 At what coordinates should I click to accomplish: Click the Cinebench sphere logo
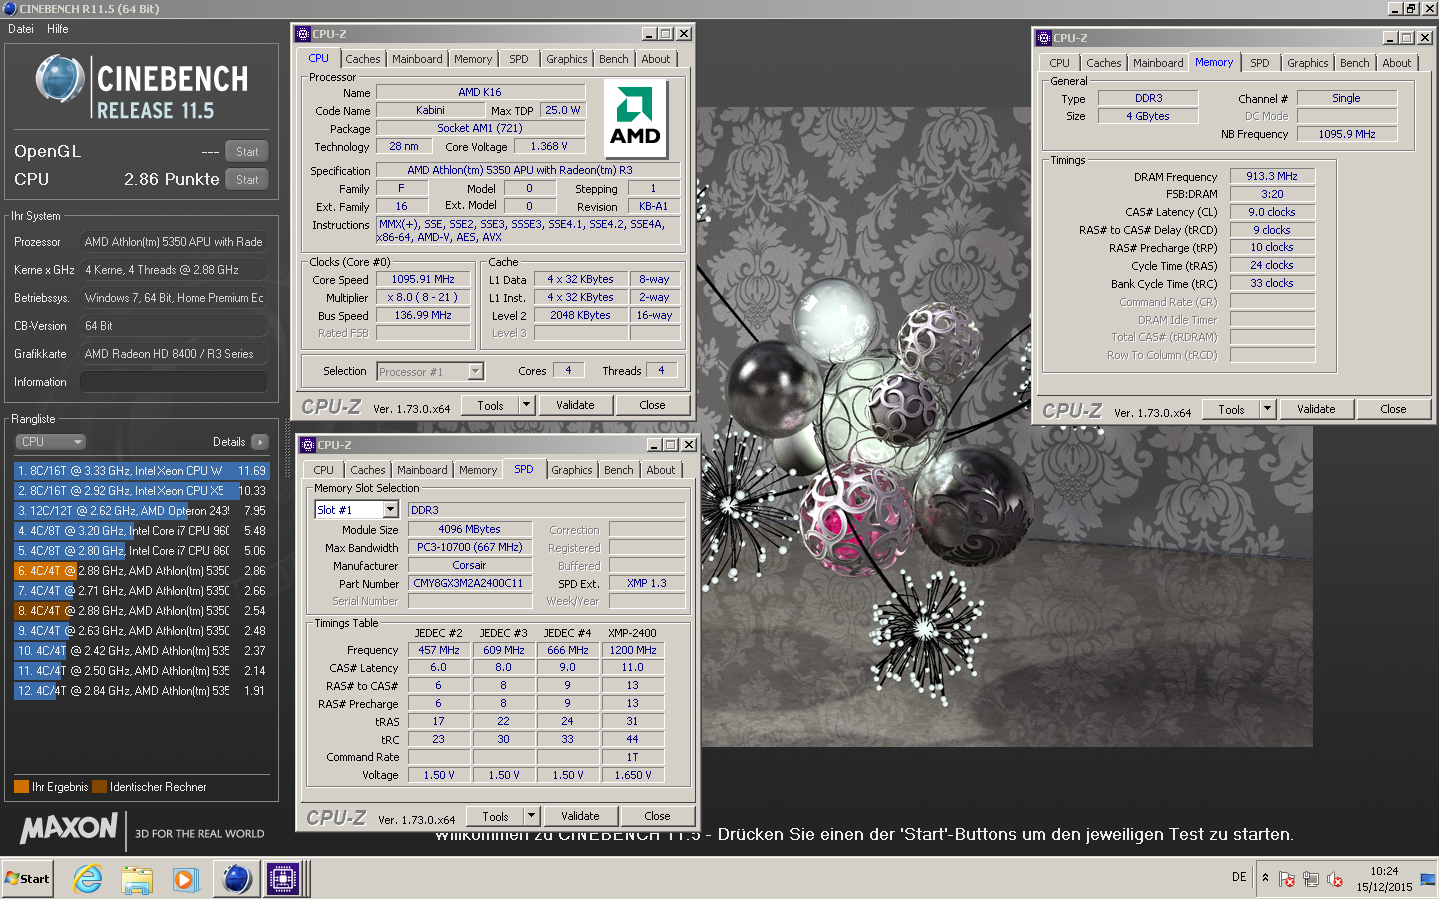[x=59, y=79]
